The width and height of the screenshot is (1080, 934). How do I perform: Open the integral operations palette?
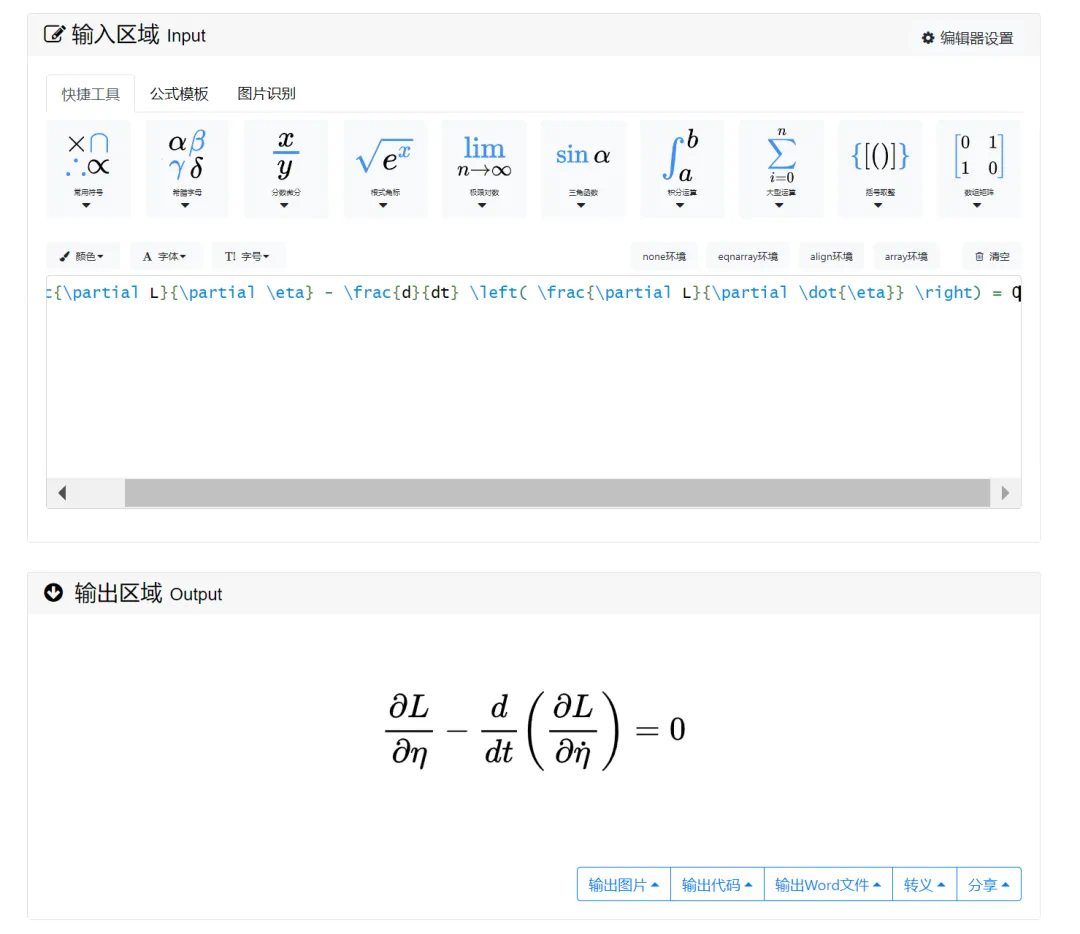click(x=681, y=168)
